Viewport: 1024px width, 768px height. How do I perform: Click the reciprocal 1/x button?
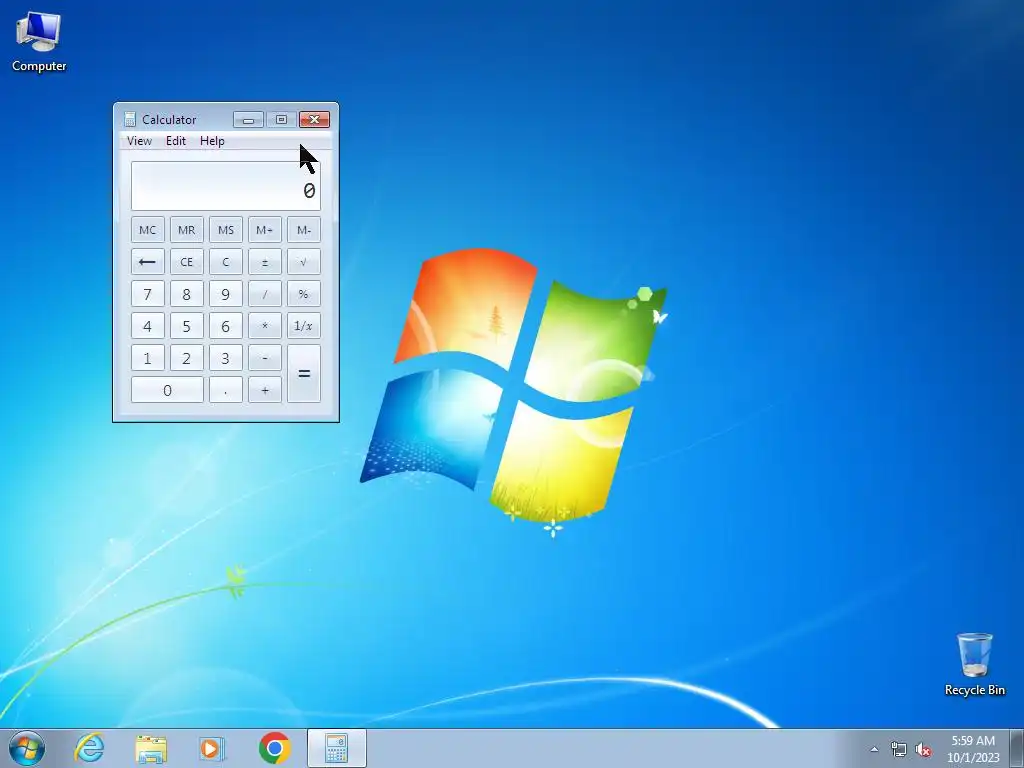tap(304, 326)
